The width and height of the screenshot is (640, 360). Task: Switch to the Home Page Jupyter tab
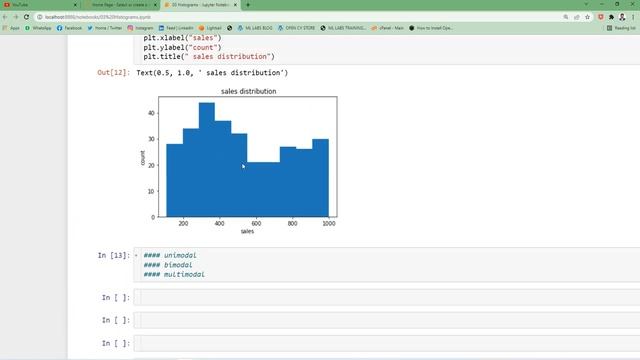[120, 5]
